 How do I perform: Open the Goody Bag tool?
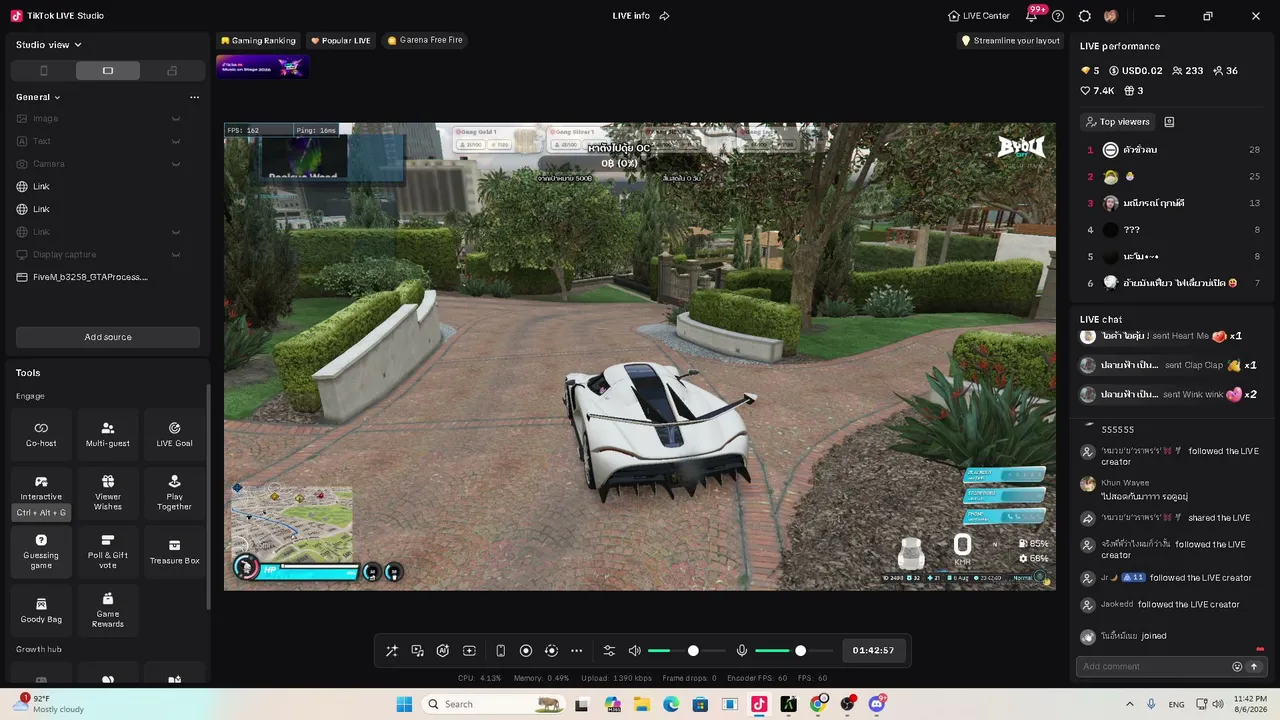point(41,610)
